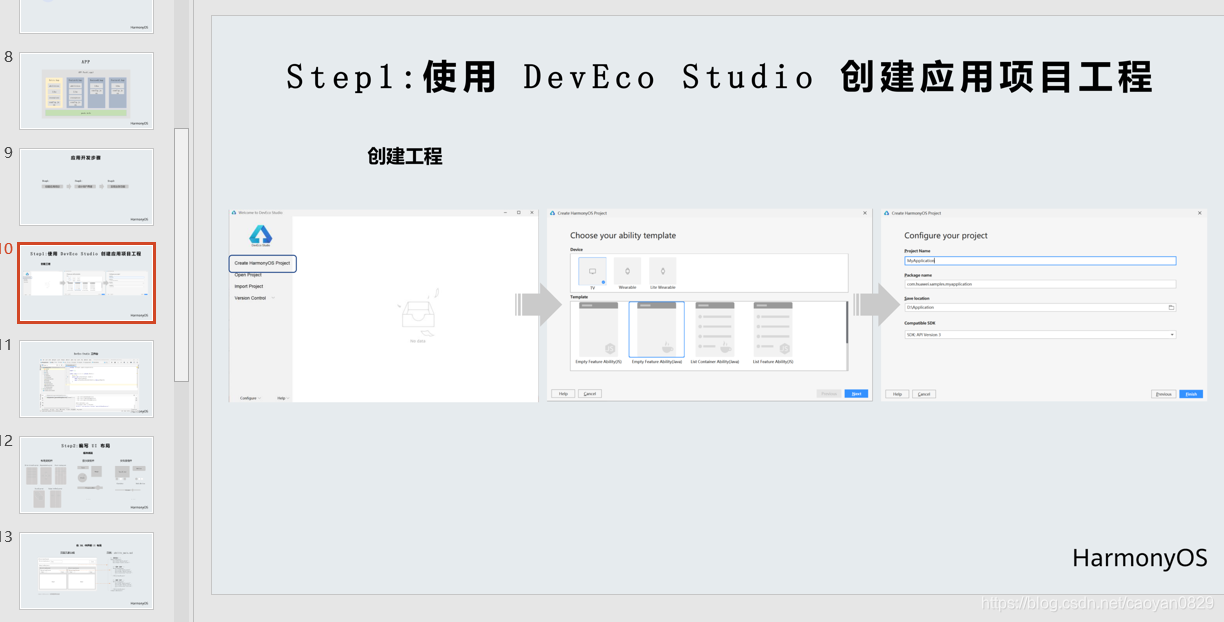The image size is (1224, 622).
Task: Select slide 13 thumbnail
Action: point(86,571)
